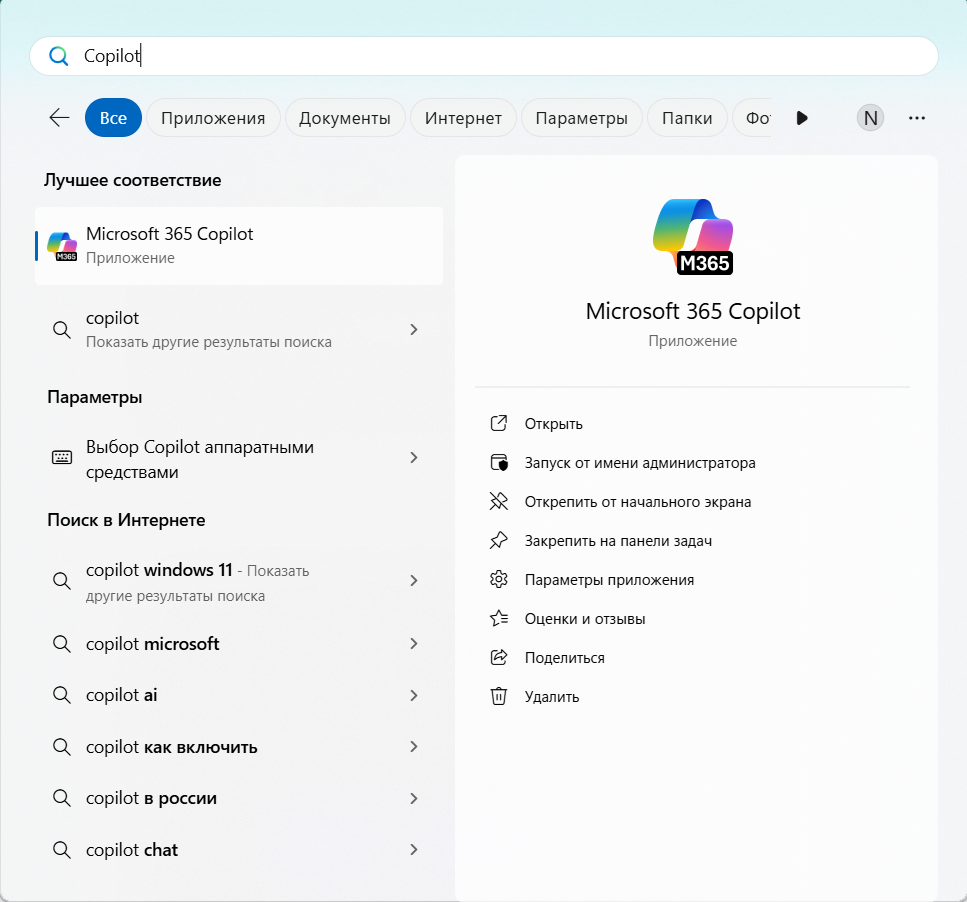Click magnifier icon beside 'copilot как включить'
Screen dimensions: 967x902
tap(62, 747)
